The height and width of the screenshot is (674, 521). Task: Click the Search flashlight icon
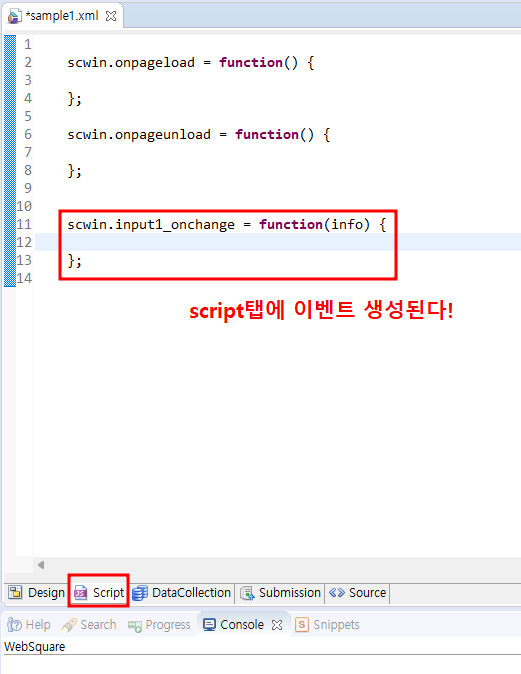click(69, 625)
